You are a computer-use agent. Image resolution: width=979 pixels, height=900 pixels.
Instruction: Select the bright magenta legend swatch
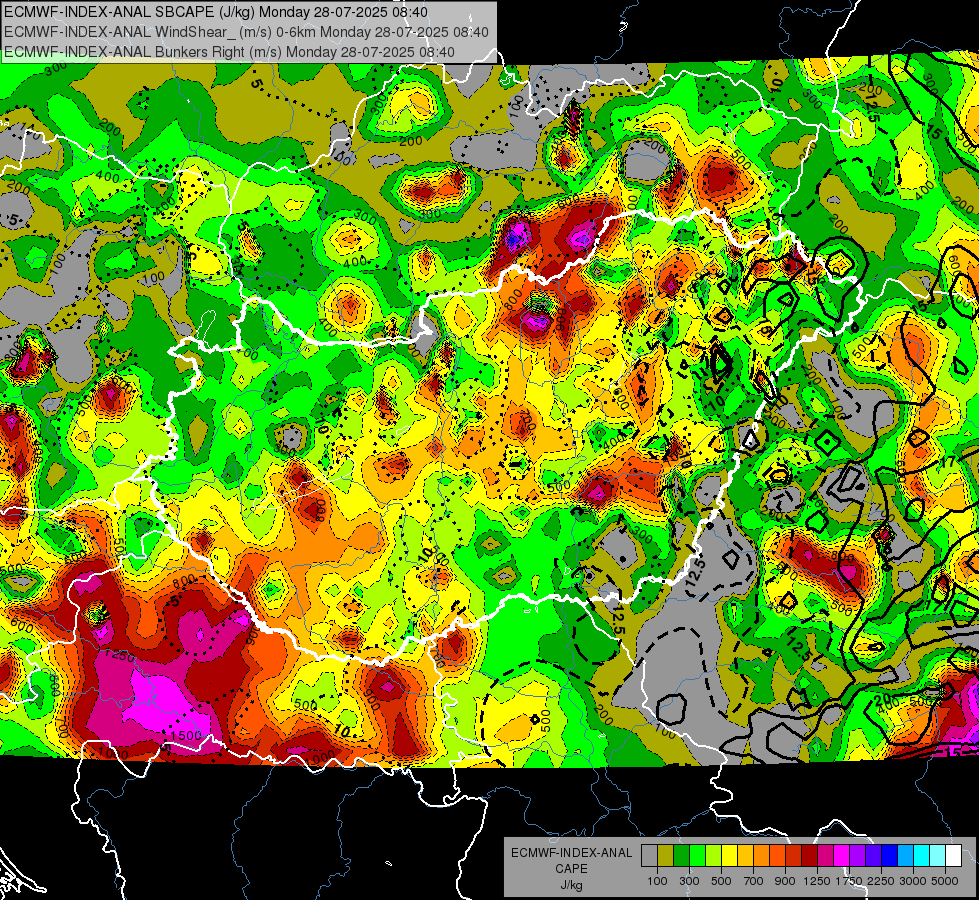pyautogui.click(x=842, y=855)
